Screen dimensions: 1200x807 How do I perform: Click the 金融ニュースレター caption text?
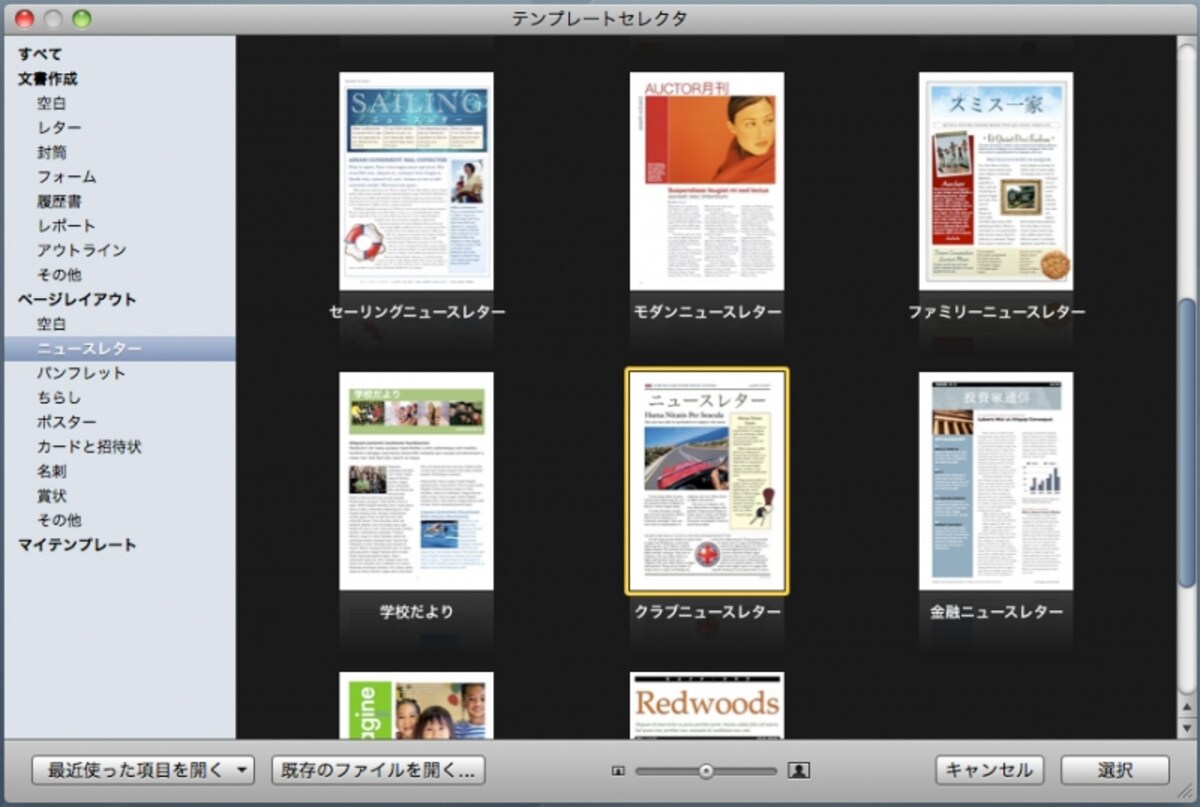(996, 612)
